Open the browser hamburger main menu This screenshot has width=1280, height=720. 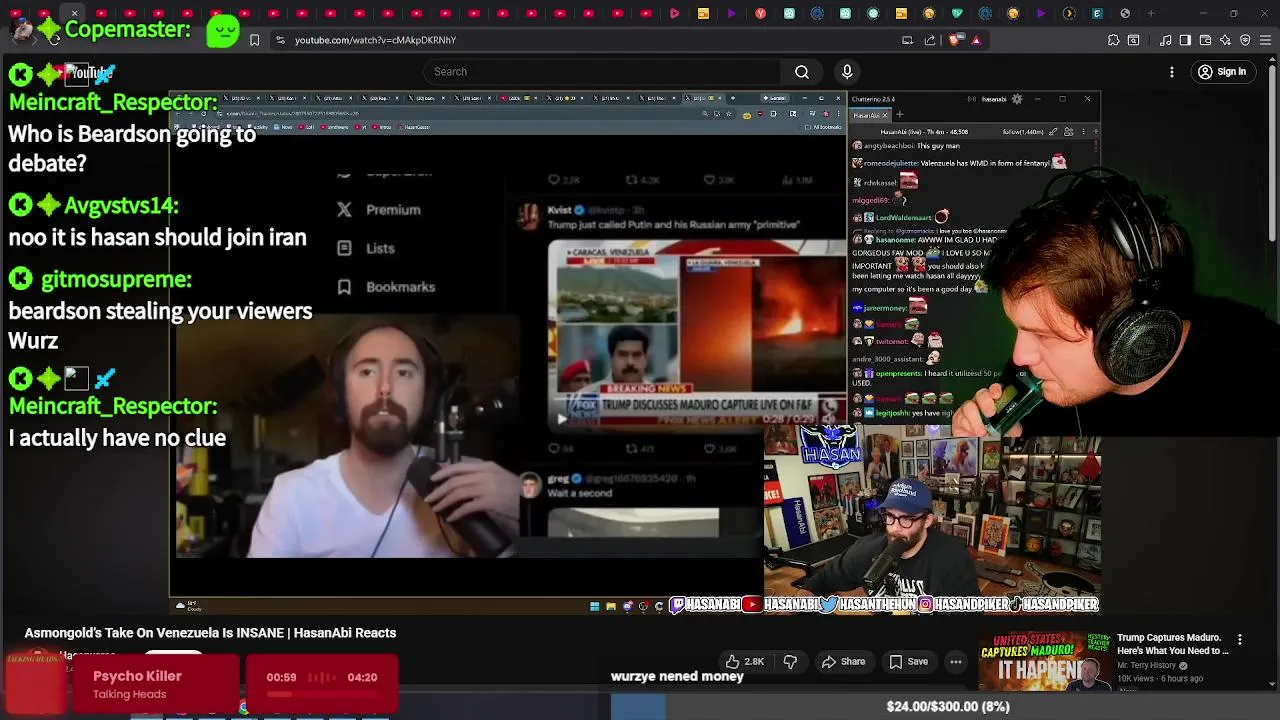[1265, 40]
